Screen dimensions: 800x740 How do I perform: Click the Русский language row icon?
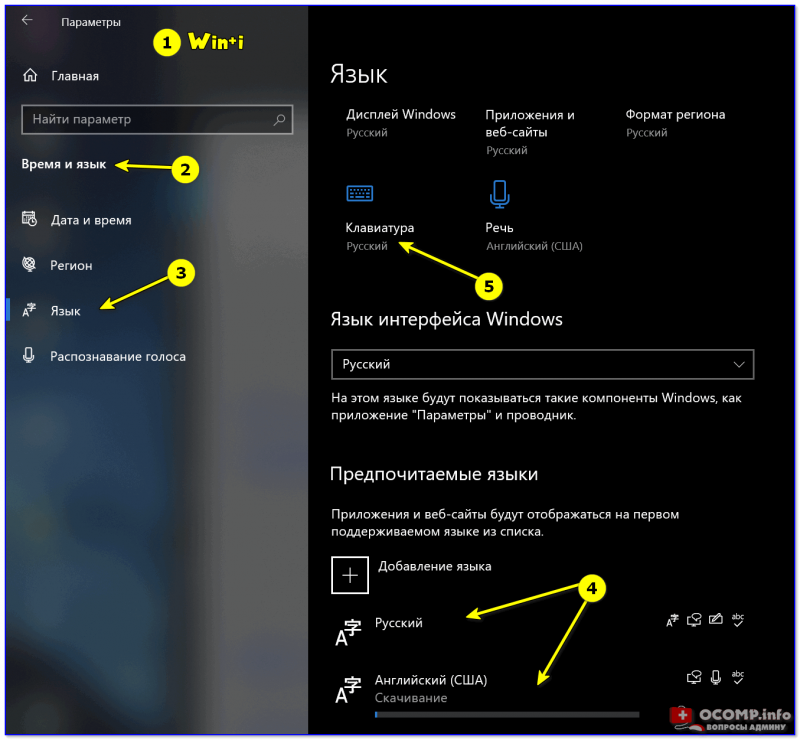348,632
